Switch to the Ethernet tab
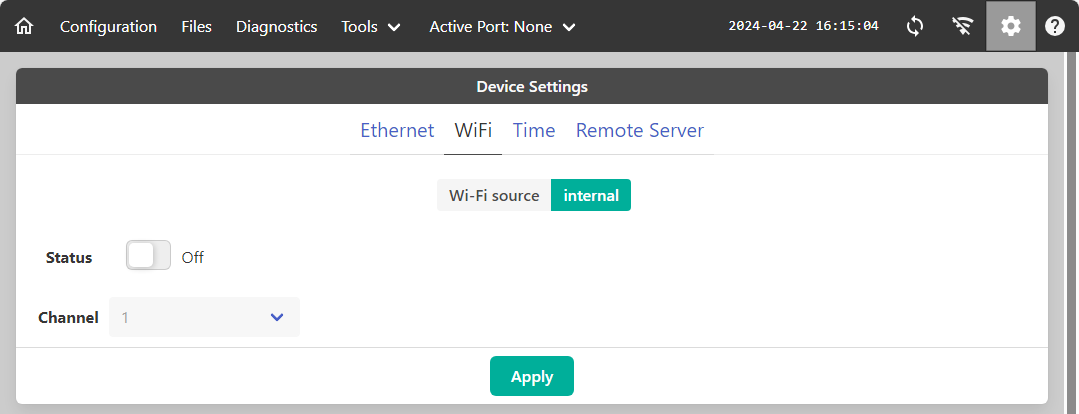 (x=397, y=131)
